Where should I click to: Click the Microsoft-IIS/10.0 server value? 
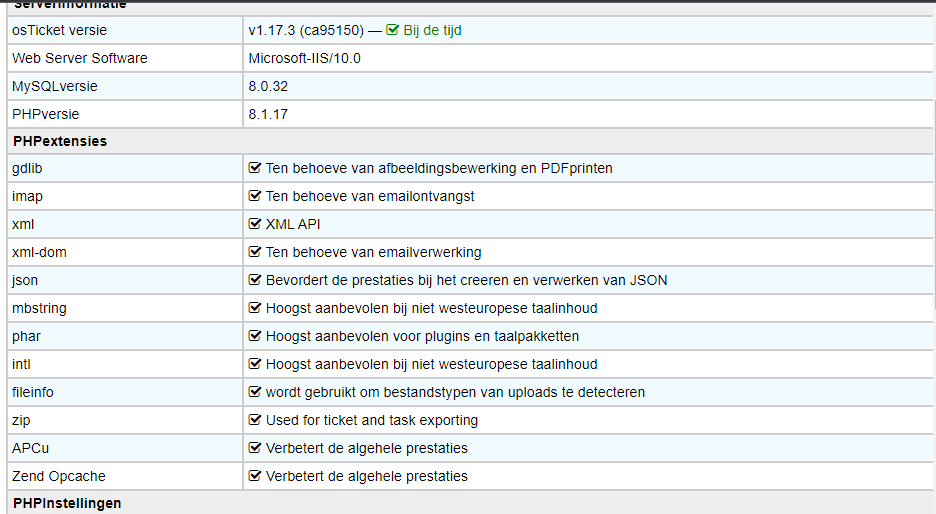click(304, 58)
